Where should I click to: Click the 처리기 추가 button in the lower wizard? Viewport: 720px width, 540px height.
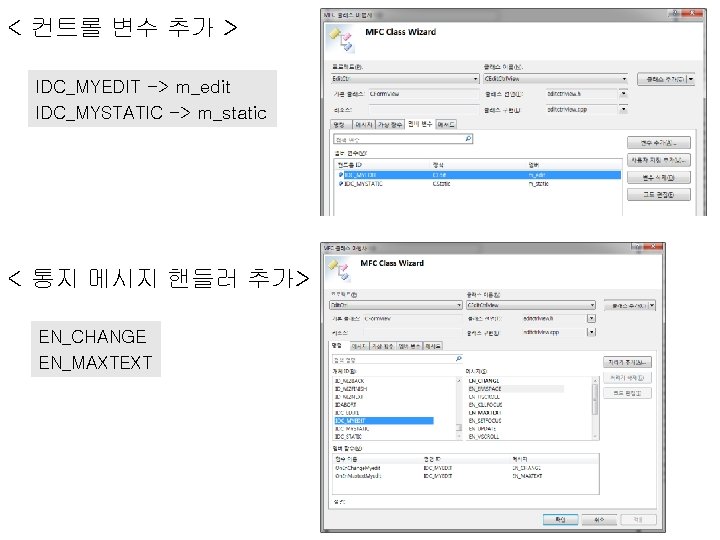point(627,362)
